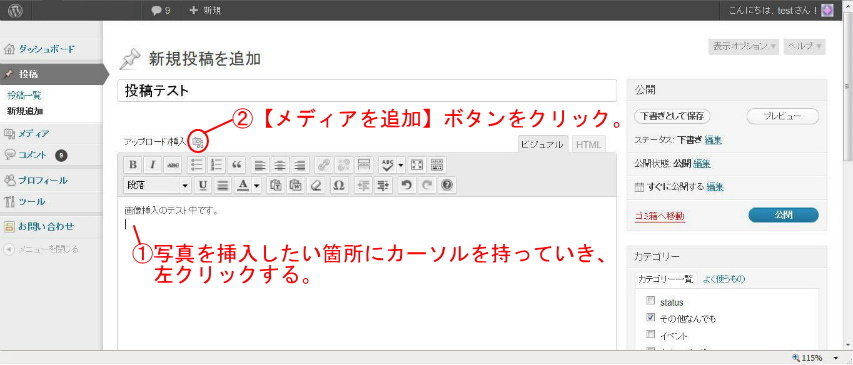The height and width of the screenshot is (365, 853).
Task: Apply blockquote formatting
Action: point(237,164)
